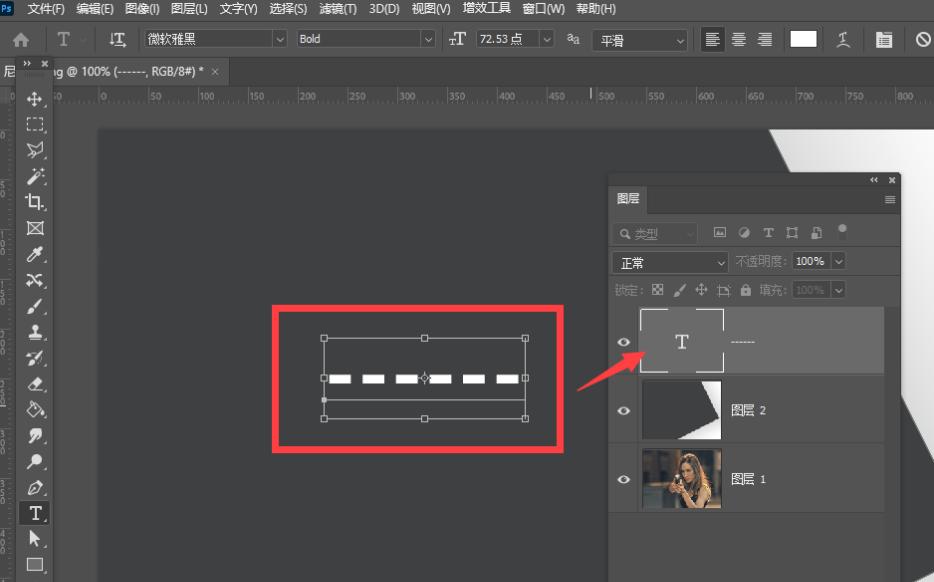The image size is (934, 582).
Task: Left align text button
Action: coord(712,40)
